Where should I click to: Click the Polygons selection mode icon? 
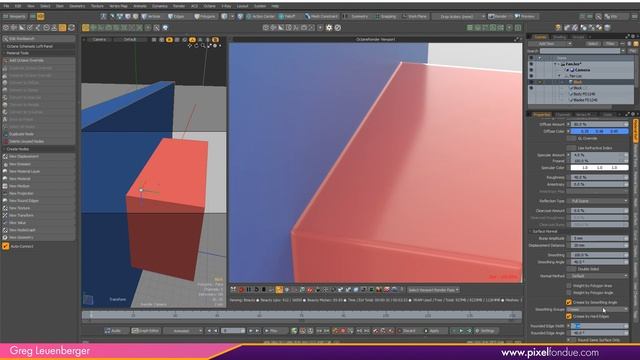click(197, 17)
